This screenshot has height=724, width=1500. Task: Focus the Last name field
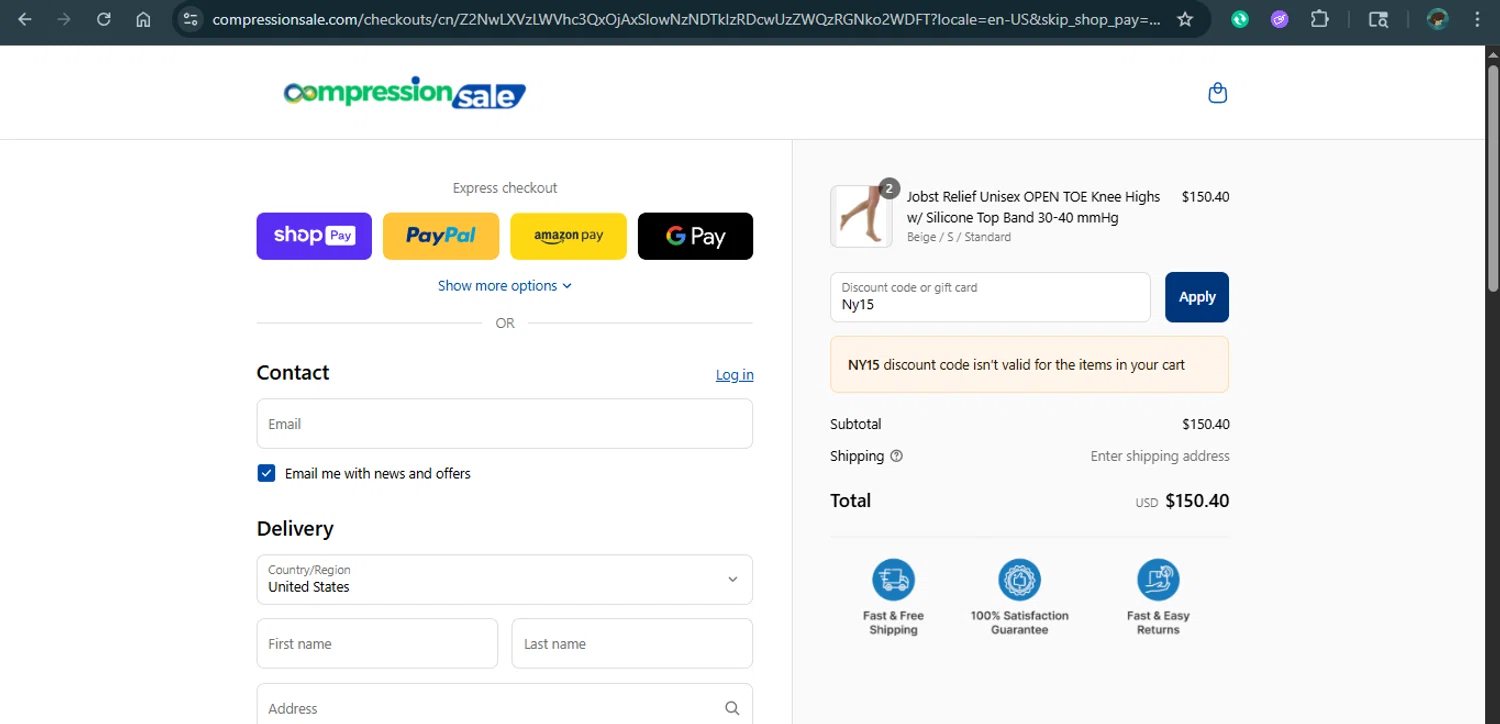pos(632,644)
